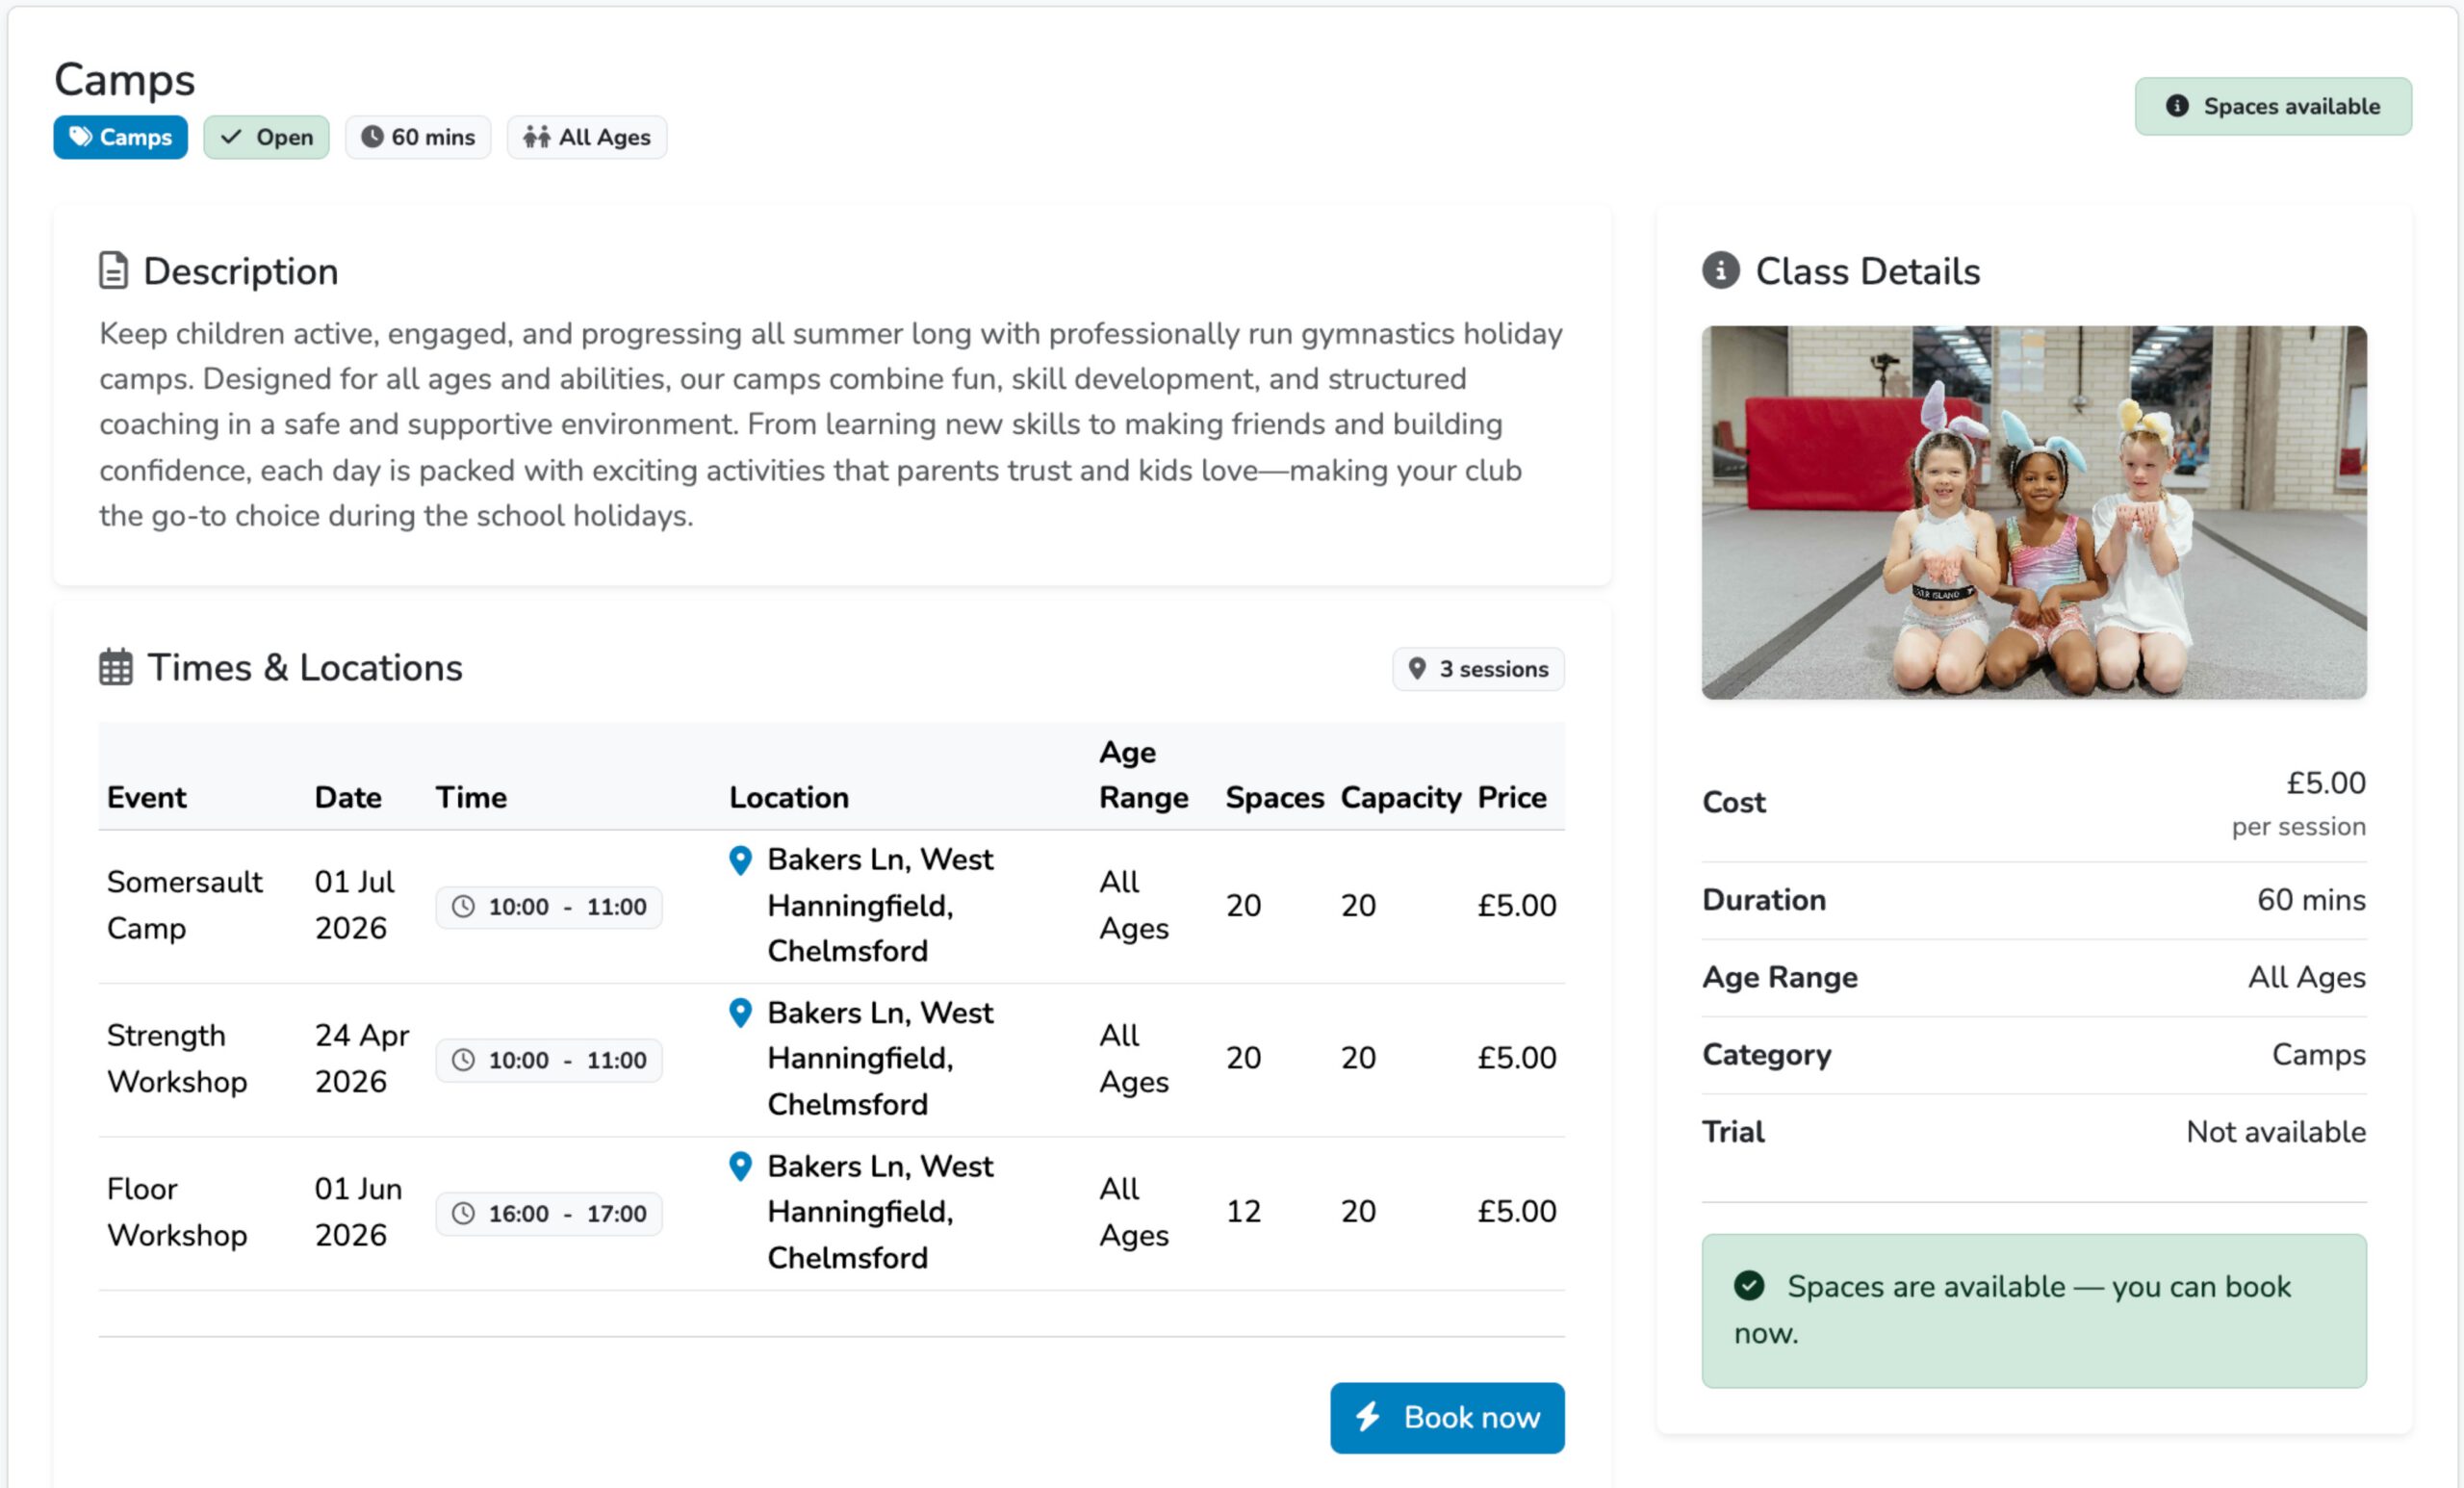Click the lightning icon on Book now
The height and width of the screenshot is (1488, 2464).
tap(1368, 1417)
